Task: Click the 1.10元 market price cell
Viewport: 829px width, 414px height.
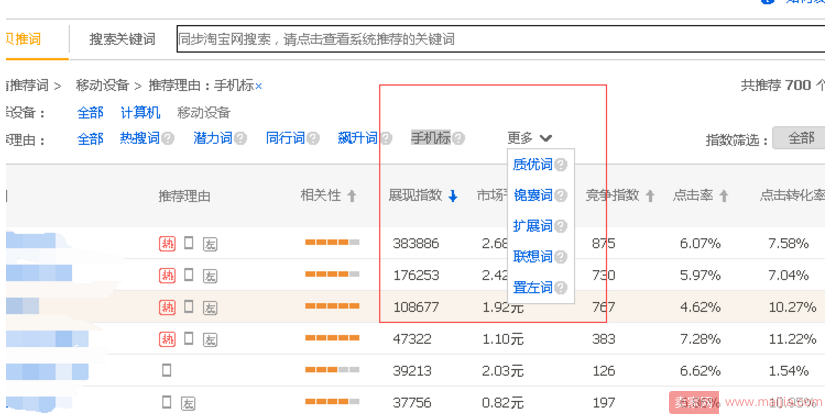Action: [x=503, y=339]
